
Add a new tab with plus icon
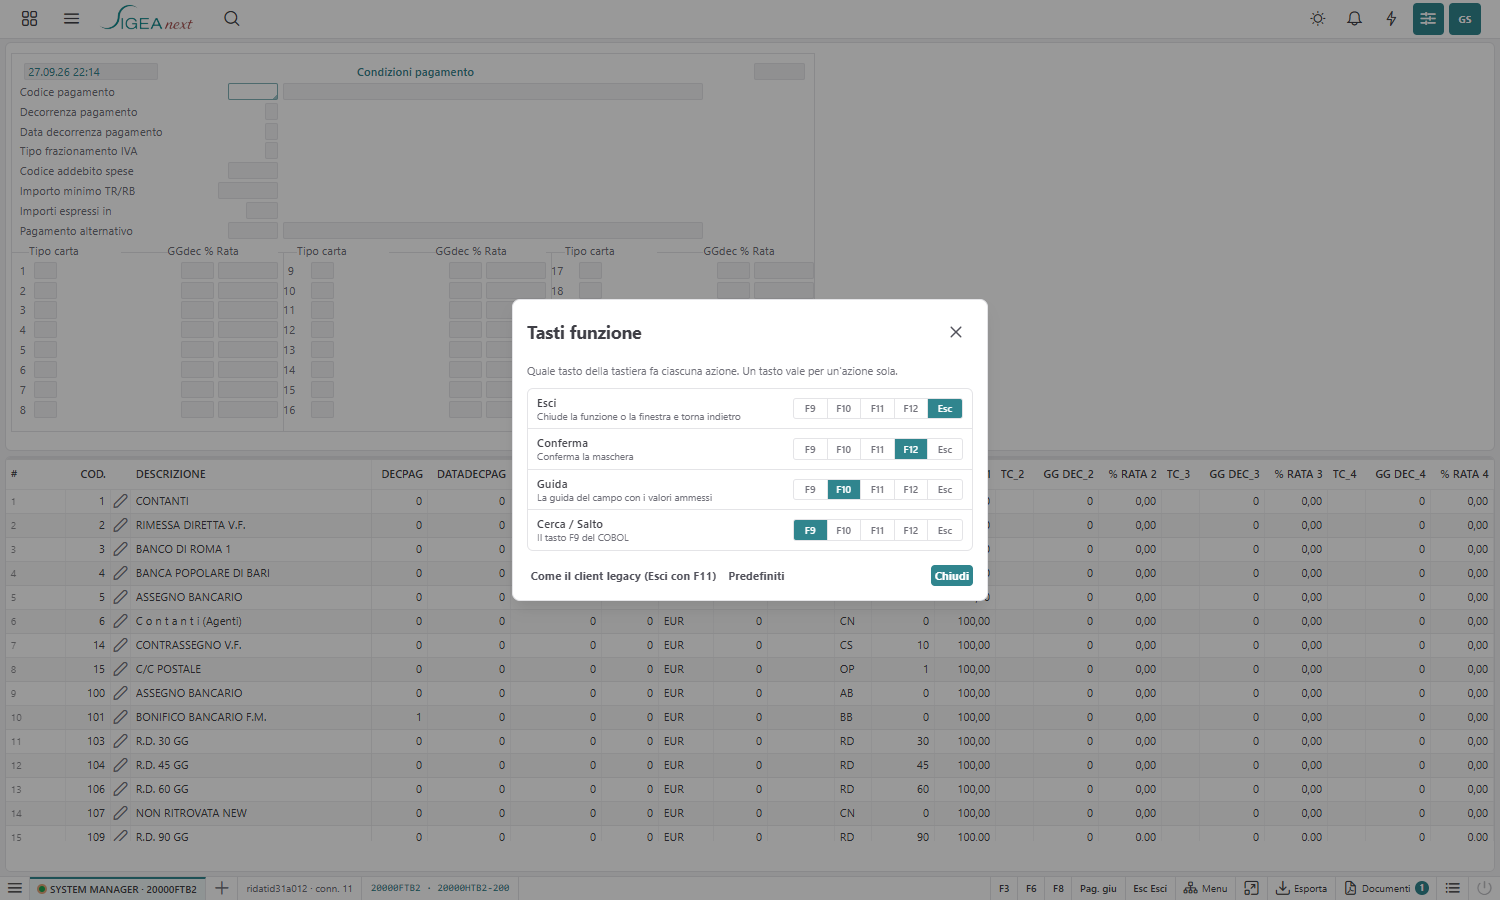[222, 888]
